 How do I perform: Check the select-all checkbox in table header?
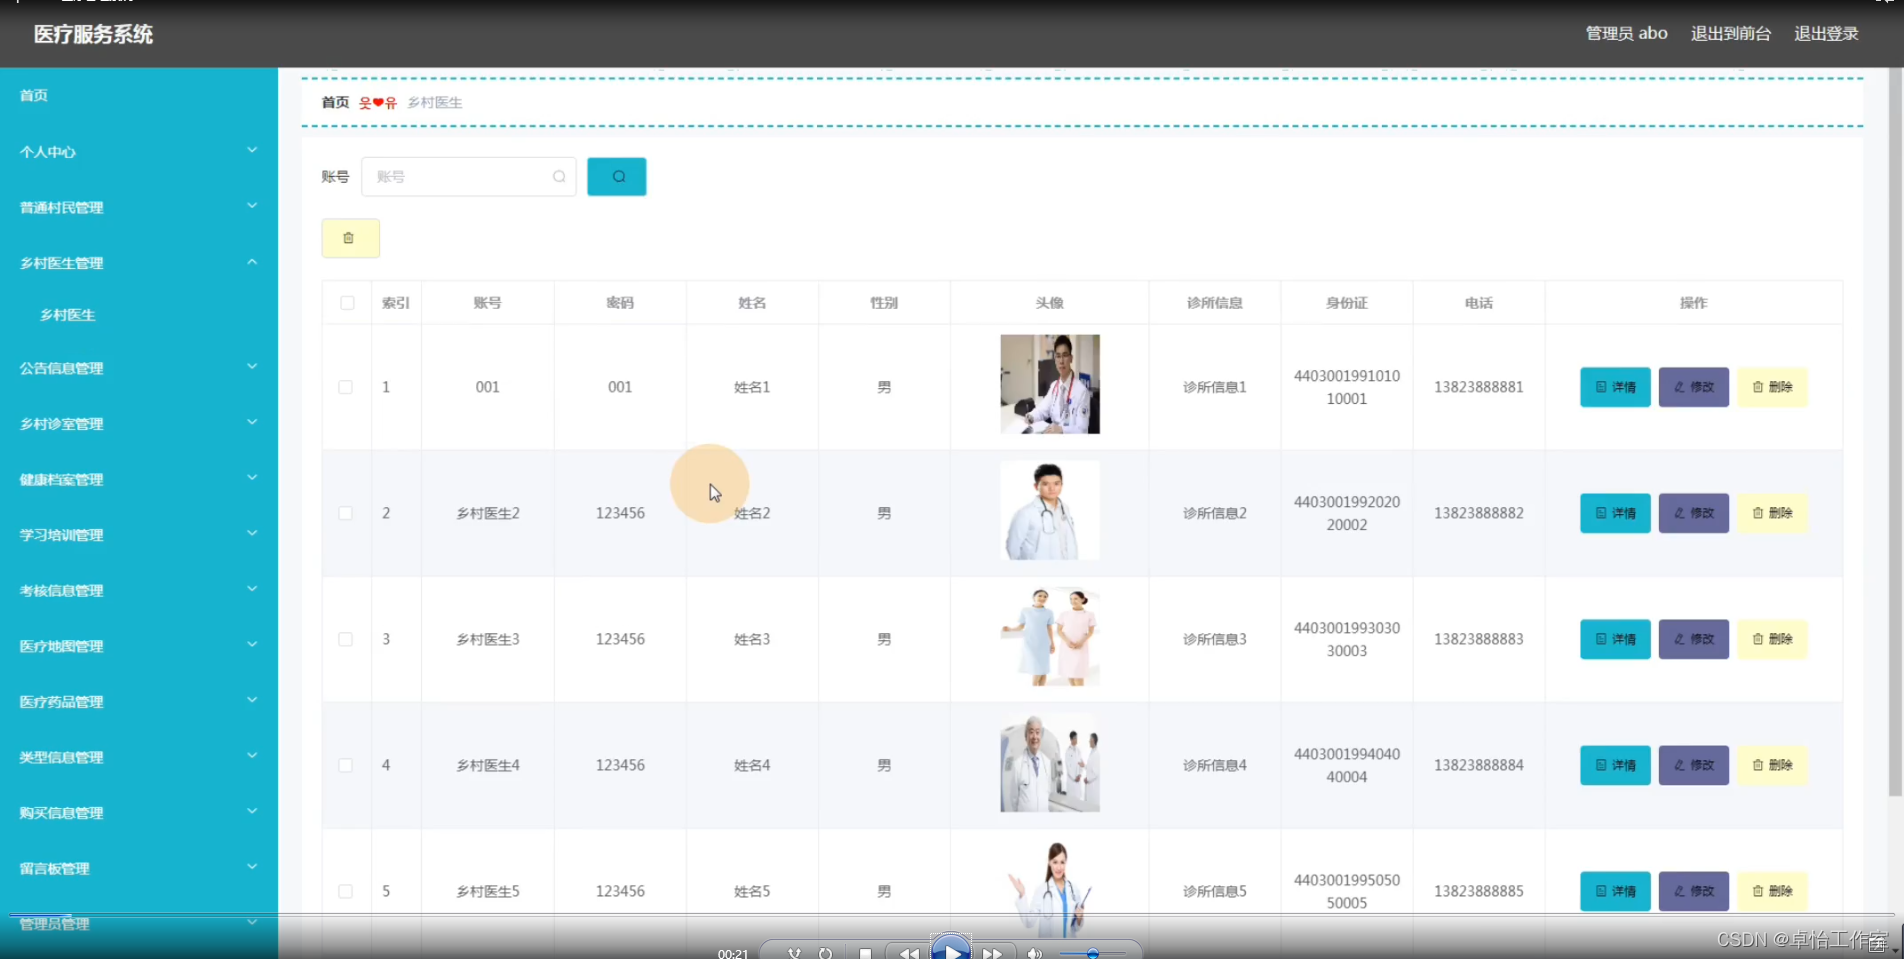(345, 302)
